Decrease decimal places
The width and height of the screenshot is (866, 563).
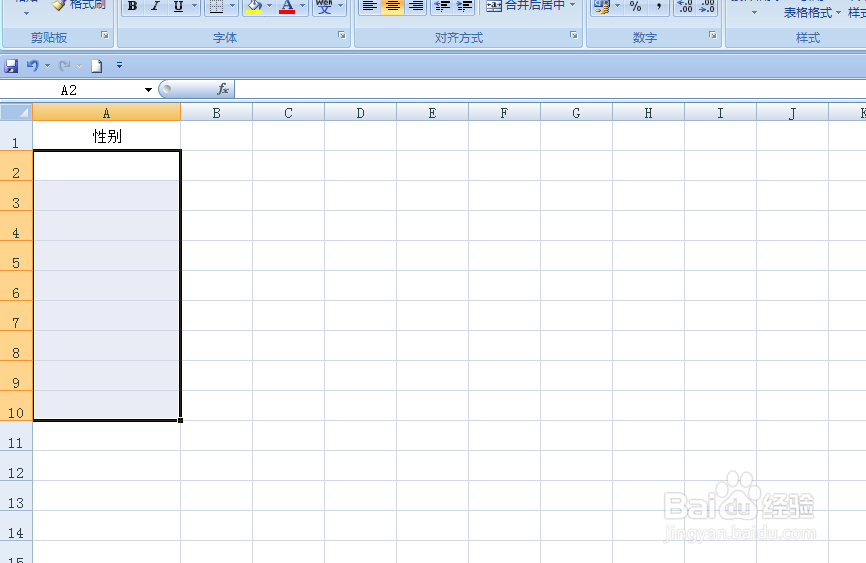(x=707, y=7)
